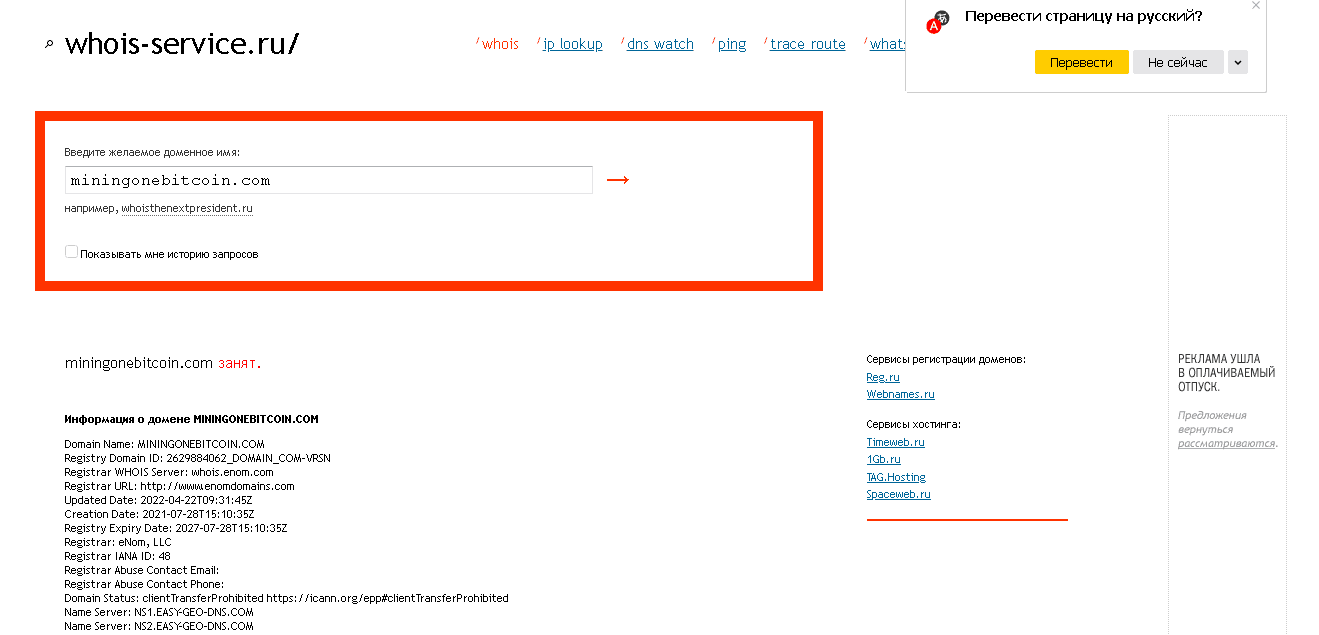Click the Не сейчас button
The image size is (1319, 635).
point(1177,62)
